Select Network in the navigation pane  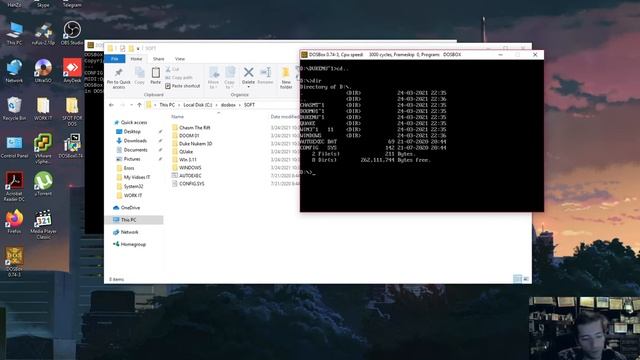pos(129,232)
